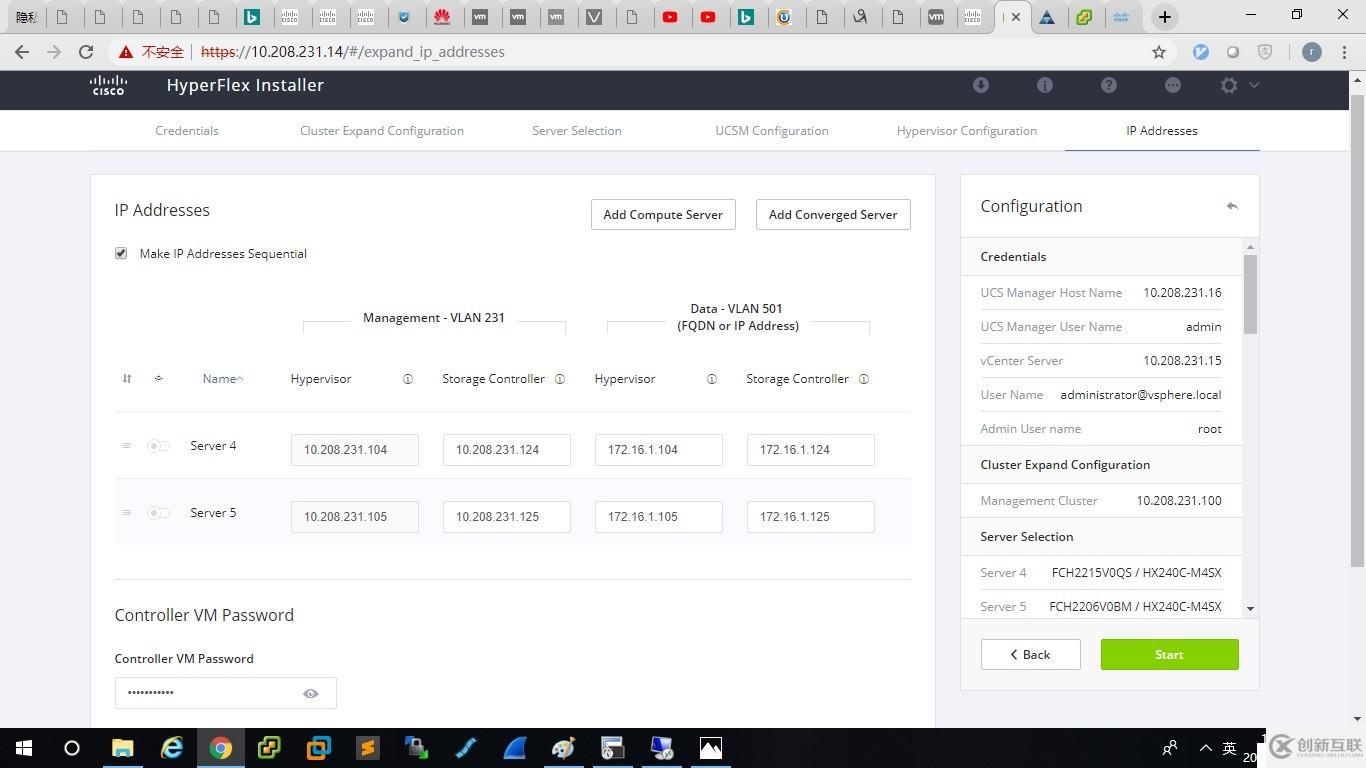Show info for Management Hypervisor column

[x=408, y=379]
